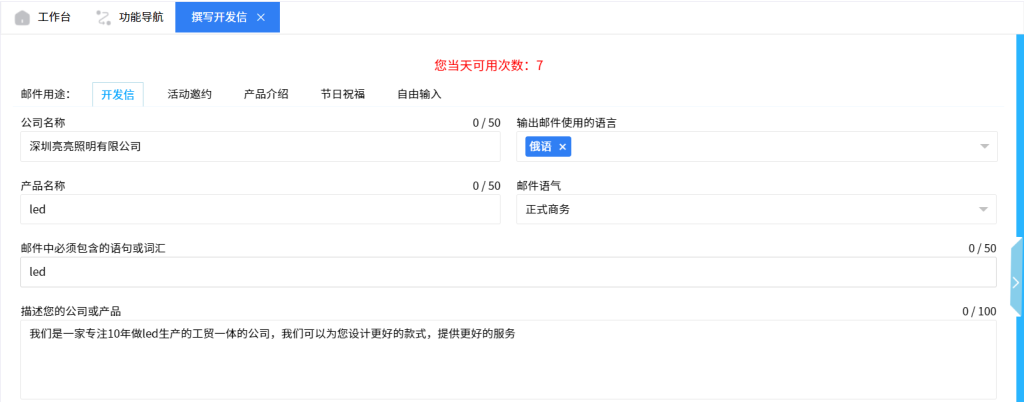Screen dimensions: 1024x402
Task: Expand the right-edge side panel arrow
Action: [x=1017, y=283]
